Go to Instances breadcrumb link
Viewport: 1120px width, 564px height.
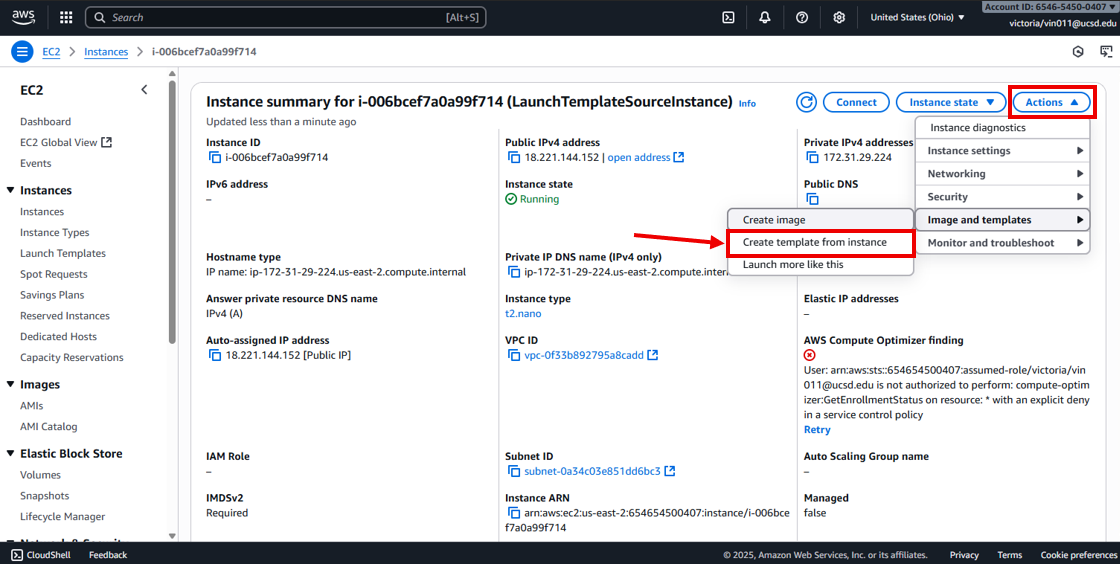click(106, 51)
